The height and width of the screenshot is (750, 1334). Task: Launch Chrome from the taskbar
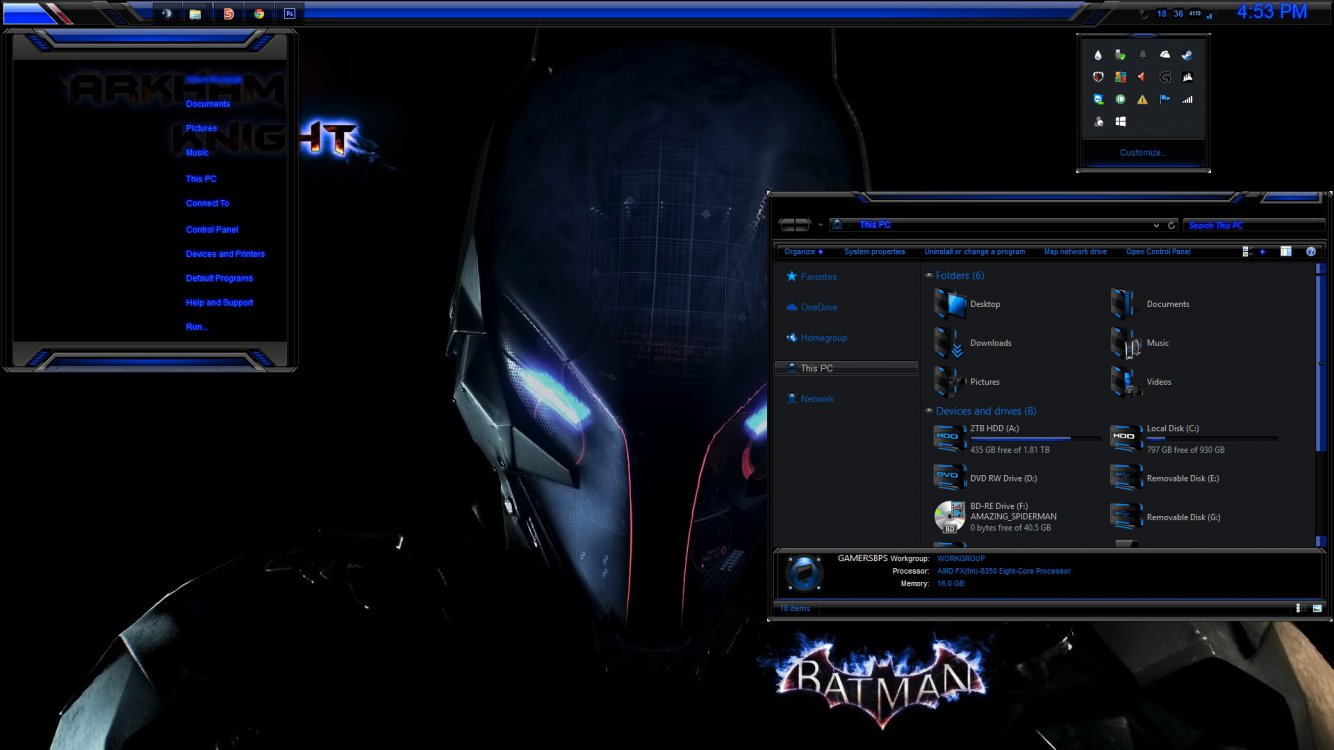(x=259, y=13)
